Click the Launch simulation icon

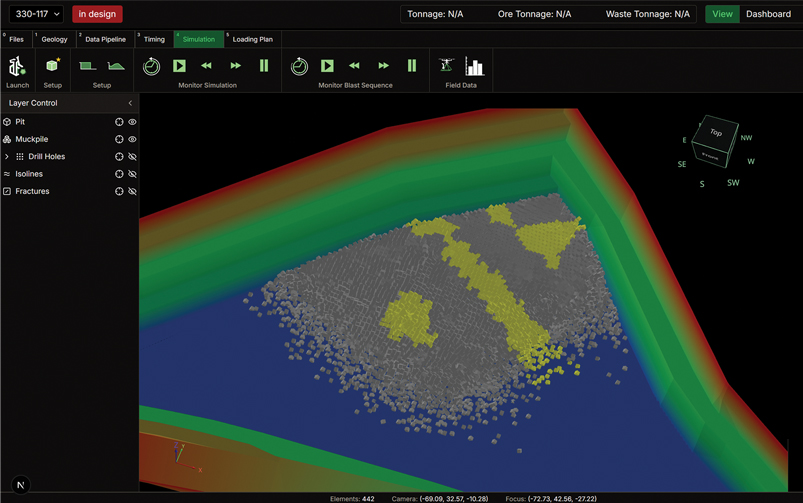(x=17, y=67)
